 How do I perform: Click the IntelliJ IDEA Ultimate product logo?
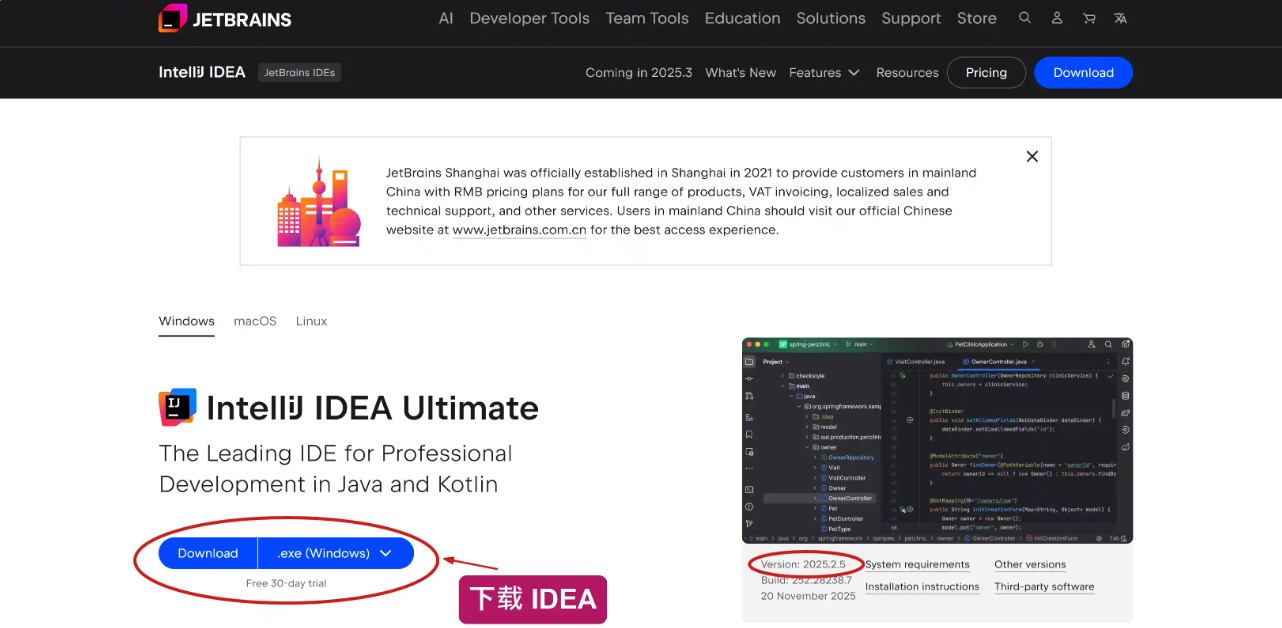178,408
